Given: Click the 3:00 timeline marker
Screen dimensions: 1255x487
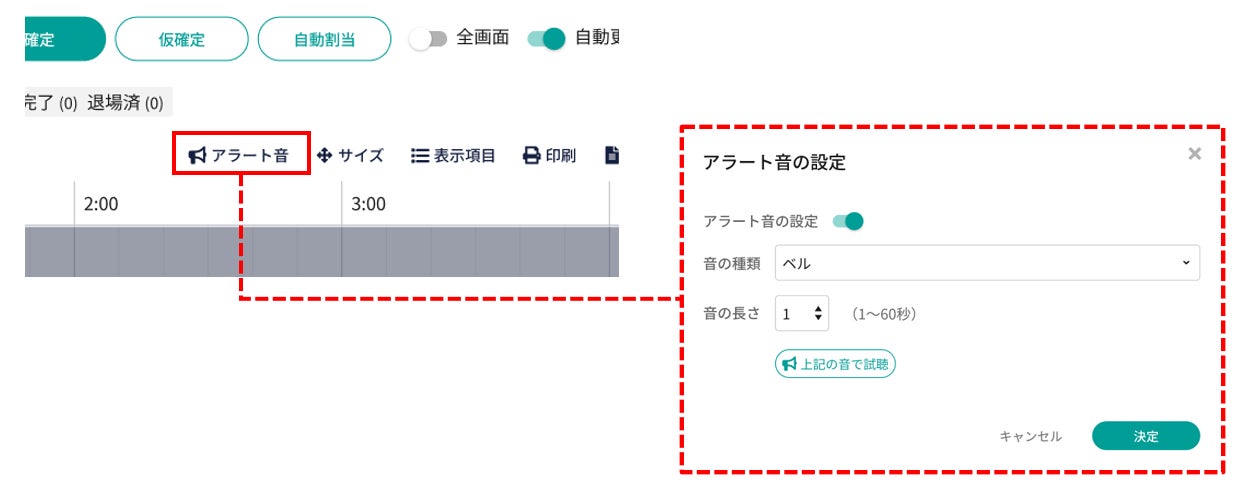Looking at the screenshot, I should tap(368, 204).
